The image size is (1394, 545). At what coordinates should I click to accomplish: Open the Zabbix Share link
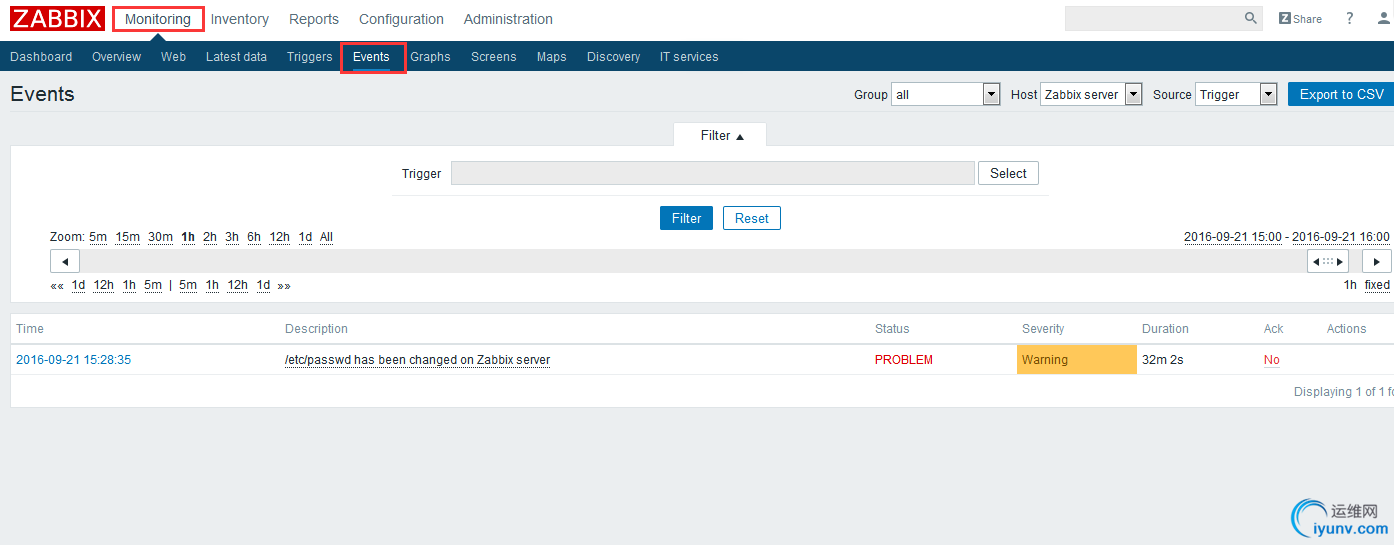tap(1300, 19)
